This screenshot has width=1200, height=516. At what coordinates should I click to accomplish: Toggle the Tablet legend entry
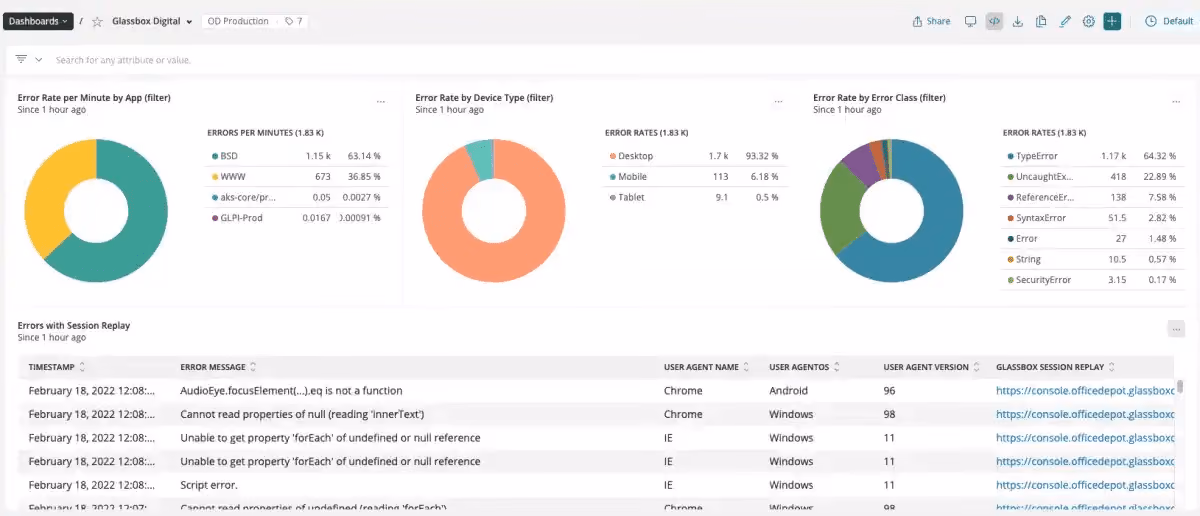tap(696, 197)
